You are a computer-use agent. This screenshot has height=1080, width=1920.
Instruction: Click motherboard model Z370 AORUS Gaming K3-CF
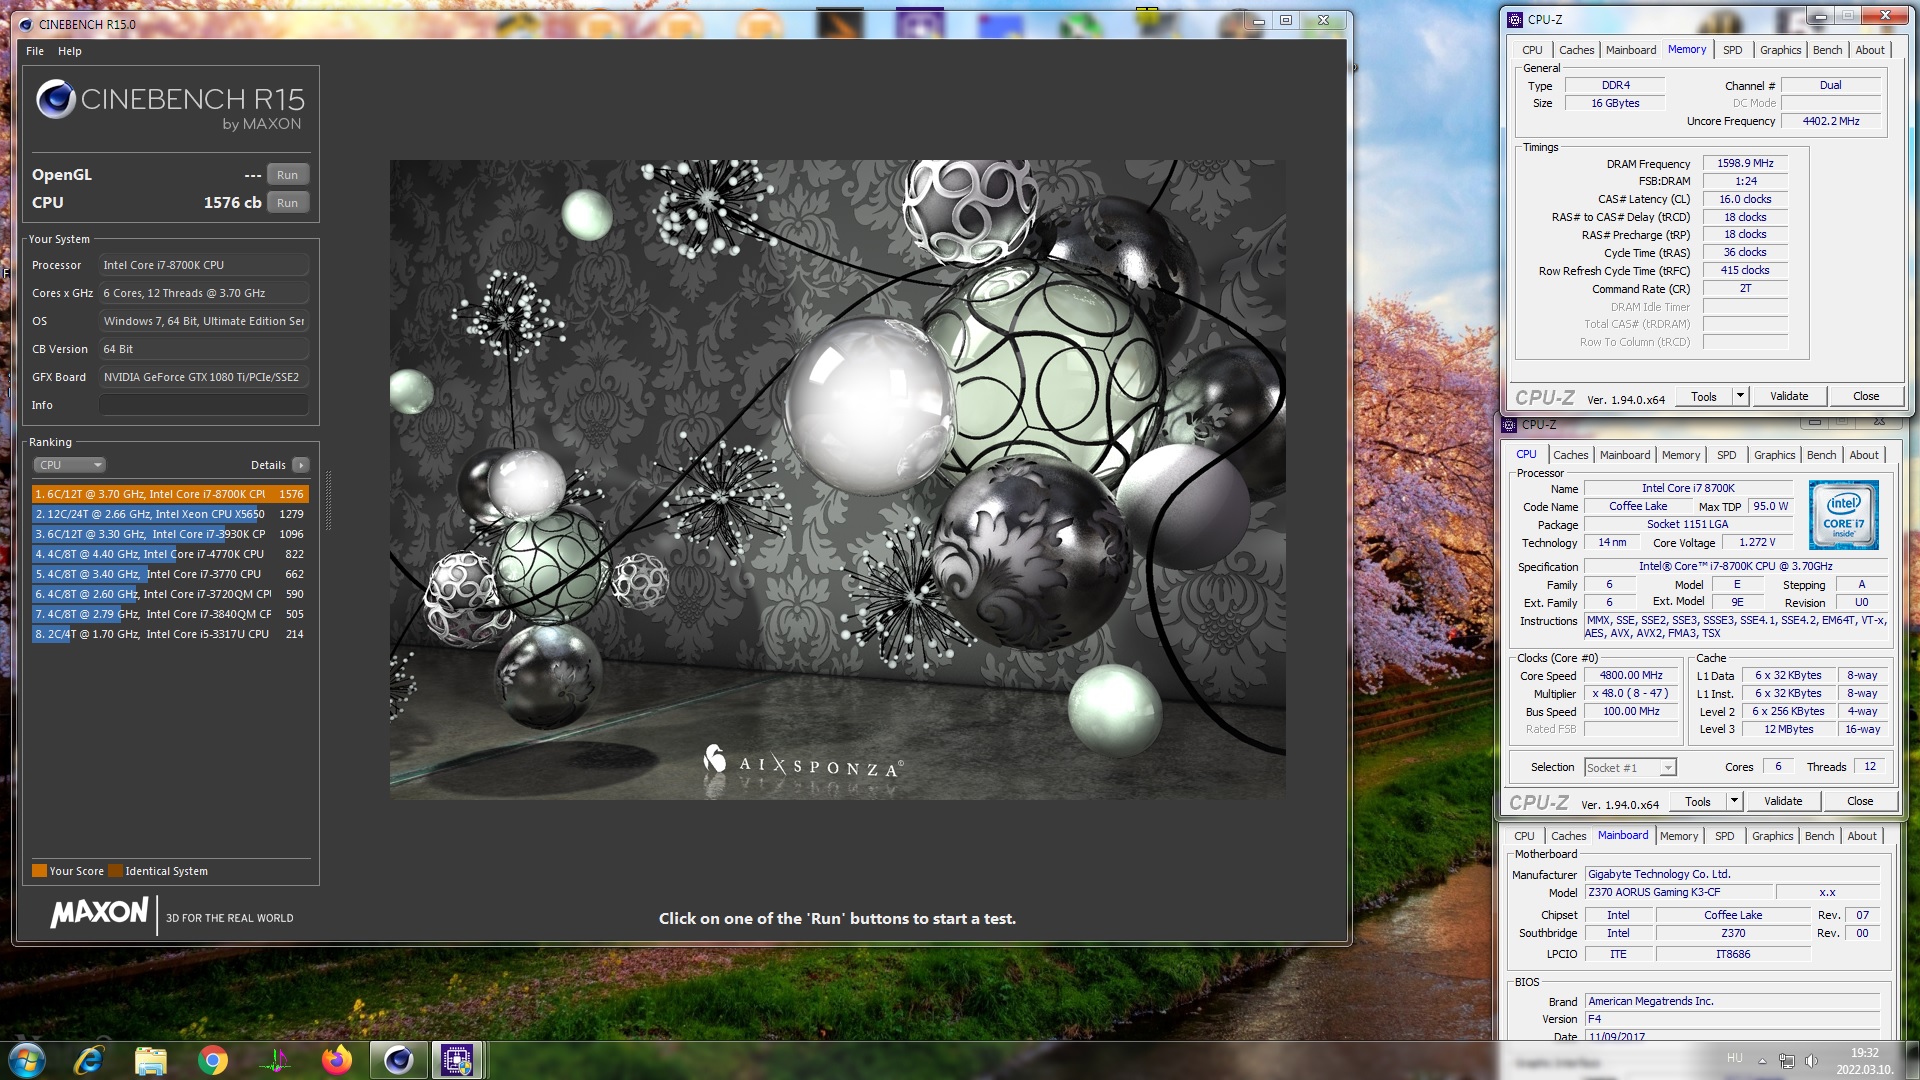point(1677,892)
